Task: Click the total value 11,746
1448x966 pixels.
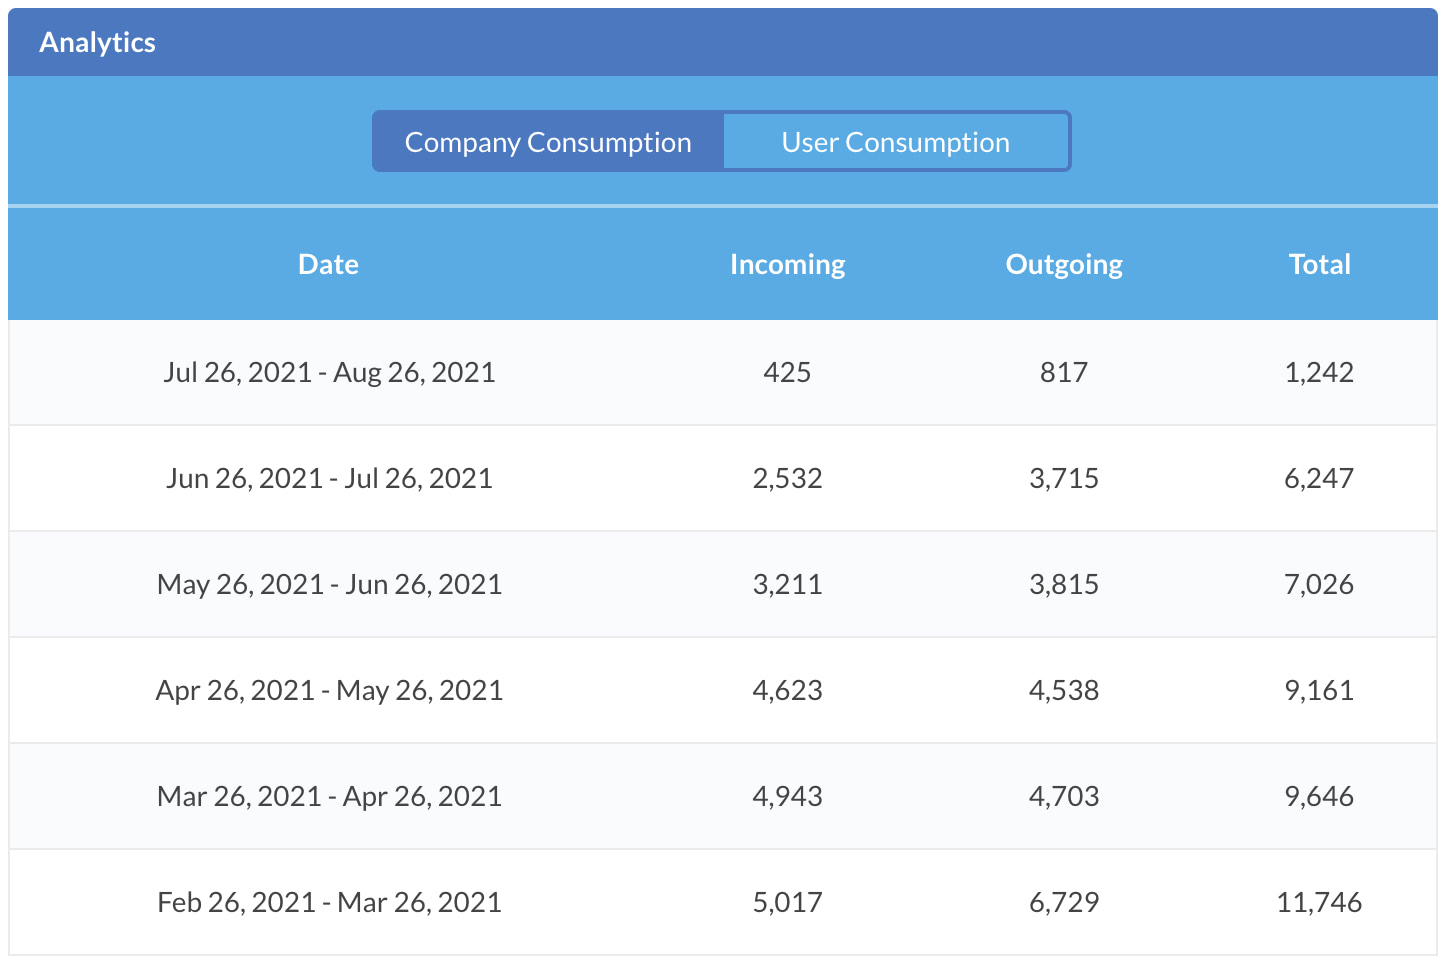Action: tap(1319, 902)
